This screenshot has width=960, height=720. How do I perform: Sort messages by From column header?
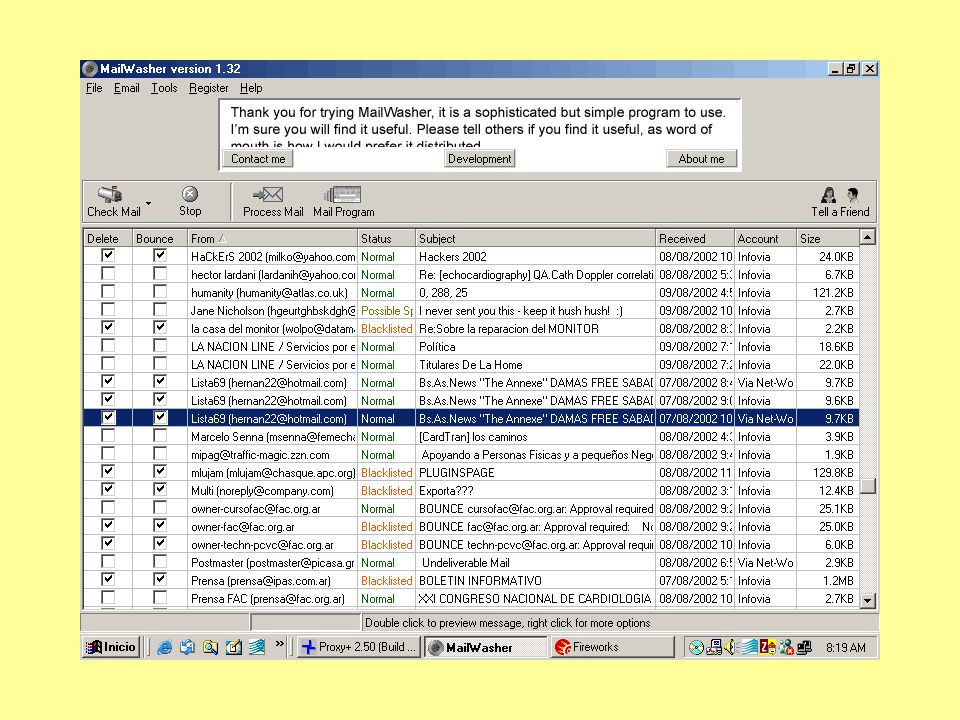(x=272, y=239)
